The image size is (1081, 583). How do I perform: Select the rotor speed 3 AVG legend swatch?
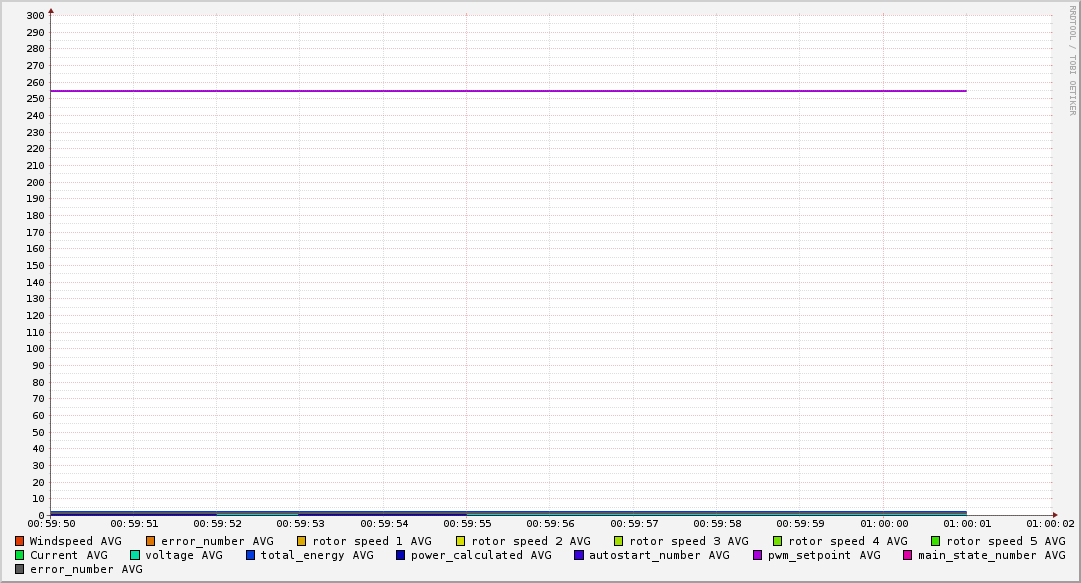pos(618,541)
